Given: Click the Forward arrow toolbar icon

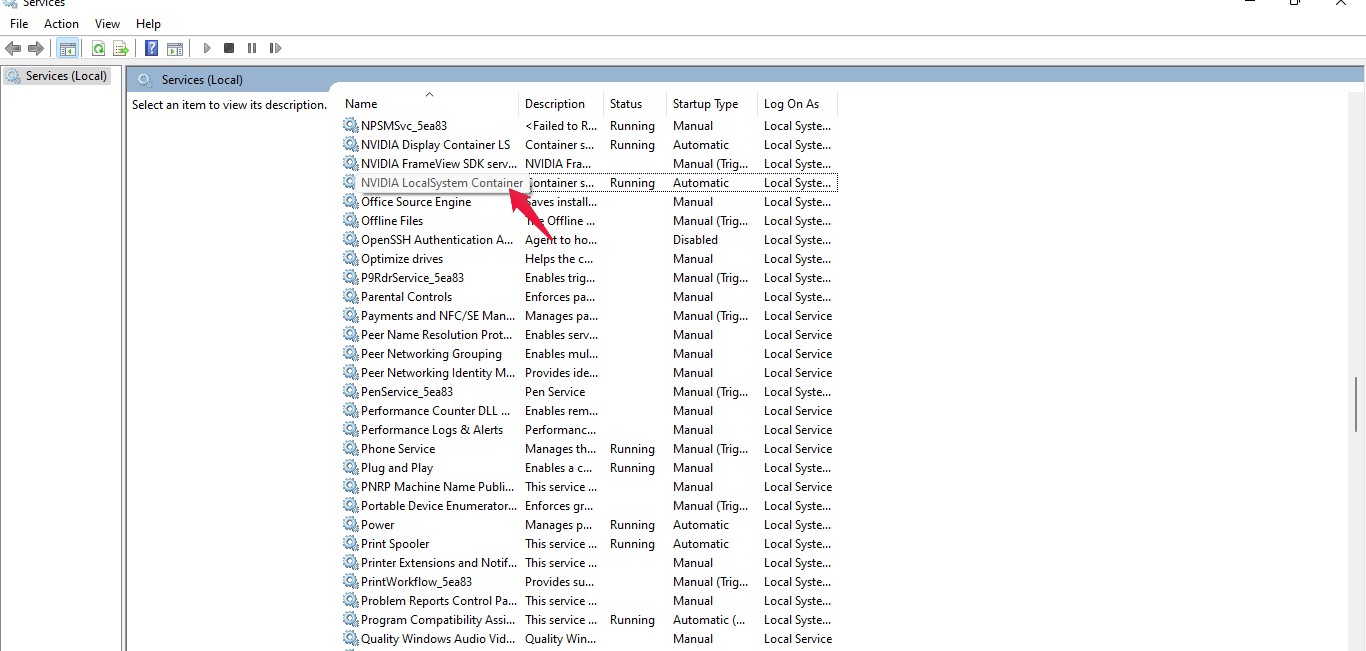Looking at the screenshot, I should coord(36,48).
